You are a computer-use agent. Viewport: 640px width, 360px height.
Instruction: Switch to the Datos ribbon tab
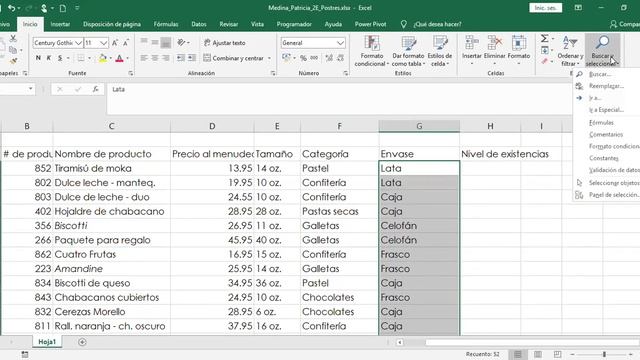199,24
